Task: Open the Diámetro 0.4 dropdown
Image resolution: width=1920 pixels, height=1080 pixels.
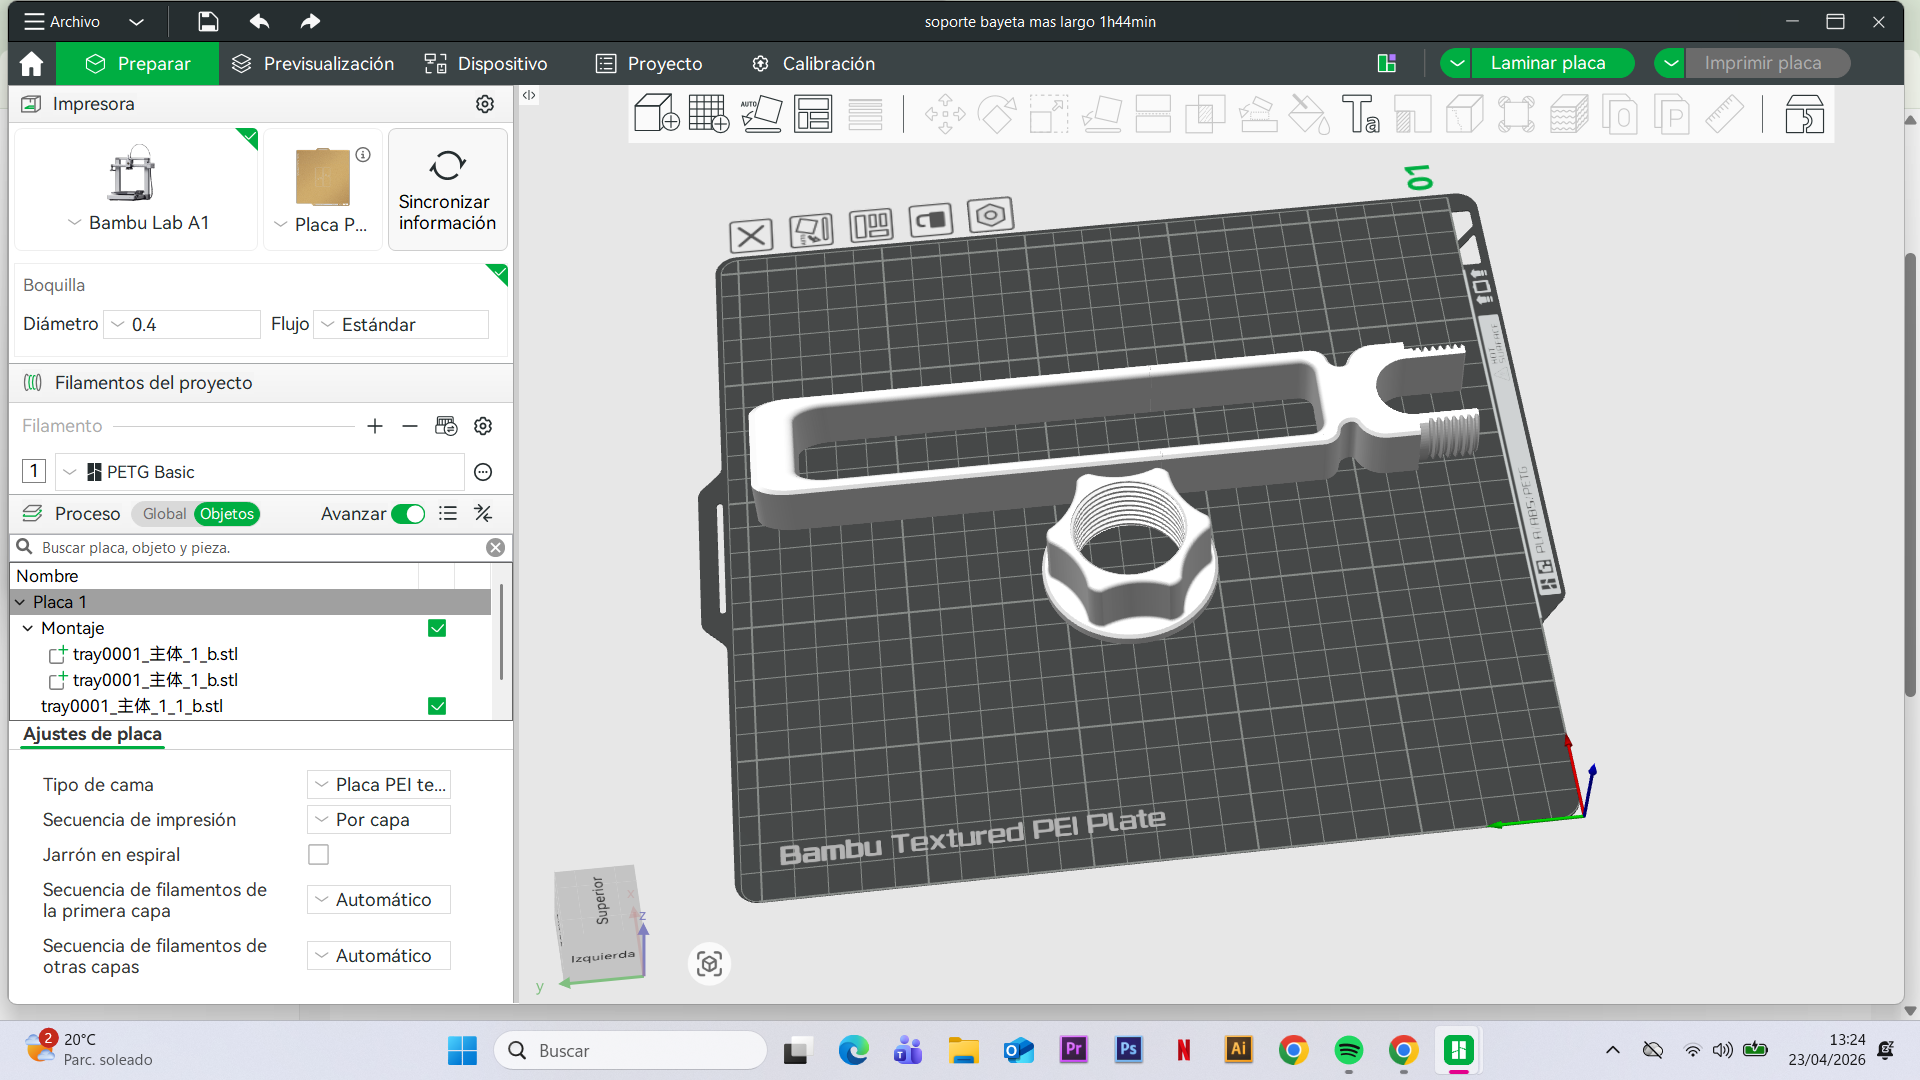Action: [182, 324]
